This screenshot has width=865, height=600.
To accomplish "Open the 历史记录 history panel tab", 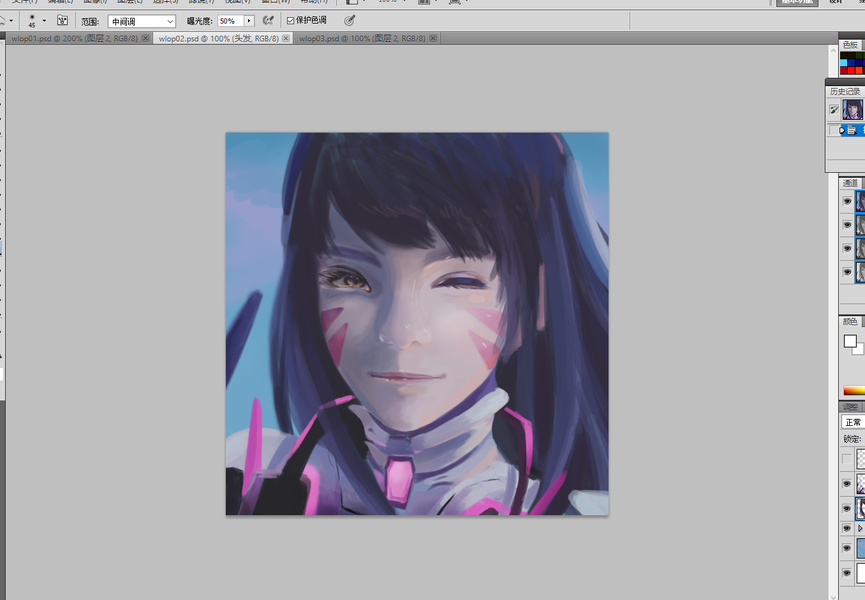I will (845, 92).
